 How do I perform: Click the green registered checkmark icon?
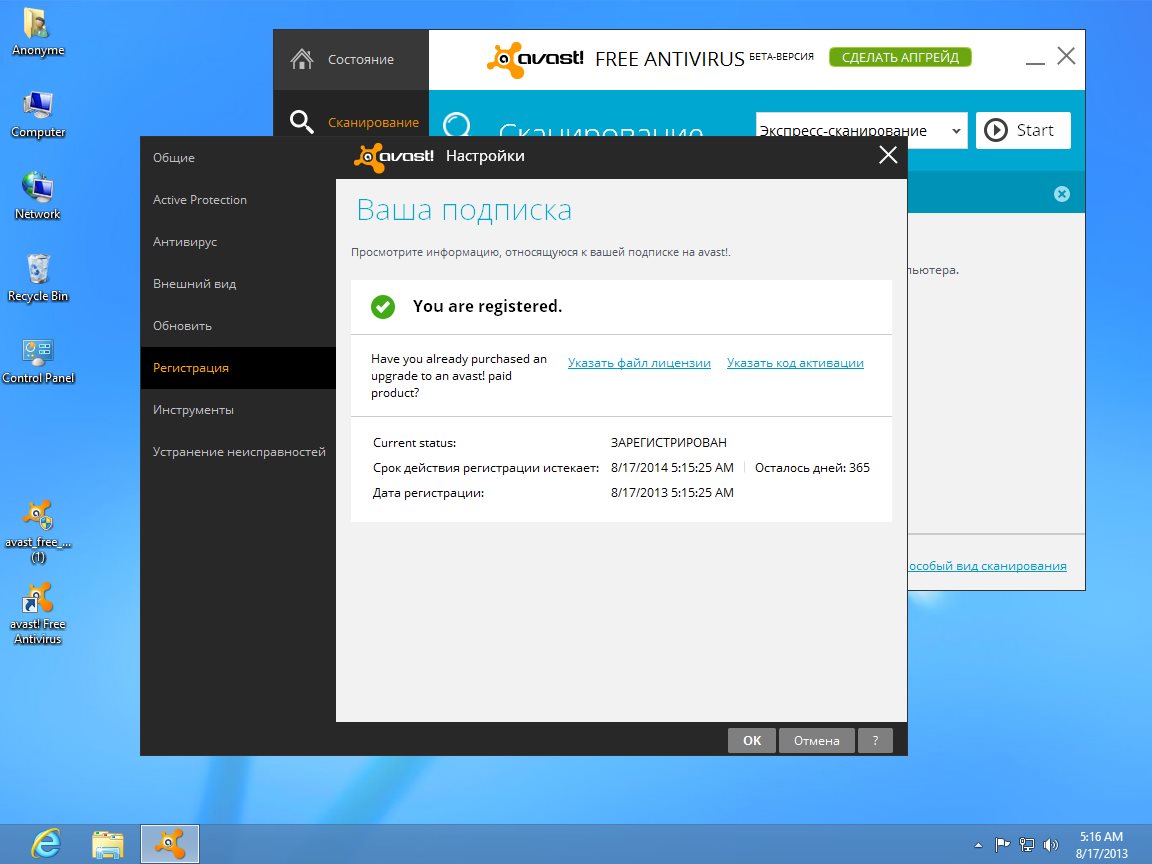coord(383,306)
